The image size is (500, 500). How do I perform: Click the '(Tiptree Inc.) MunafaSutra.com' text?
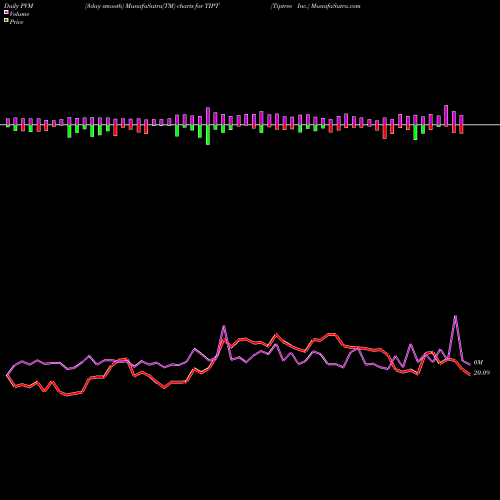[x=316, y=6]
